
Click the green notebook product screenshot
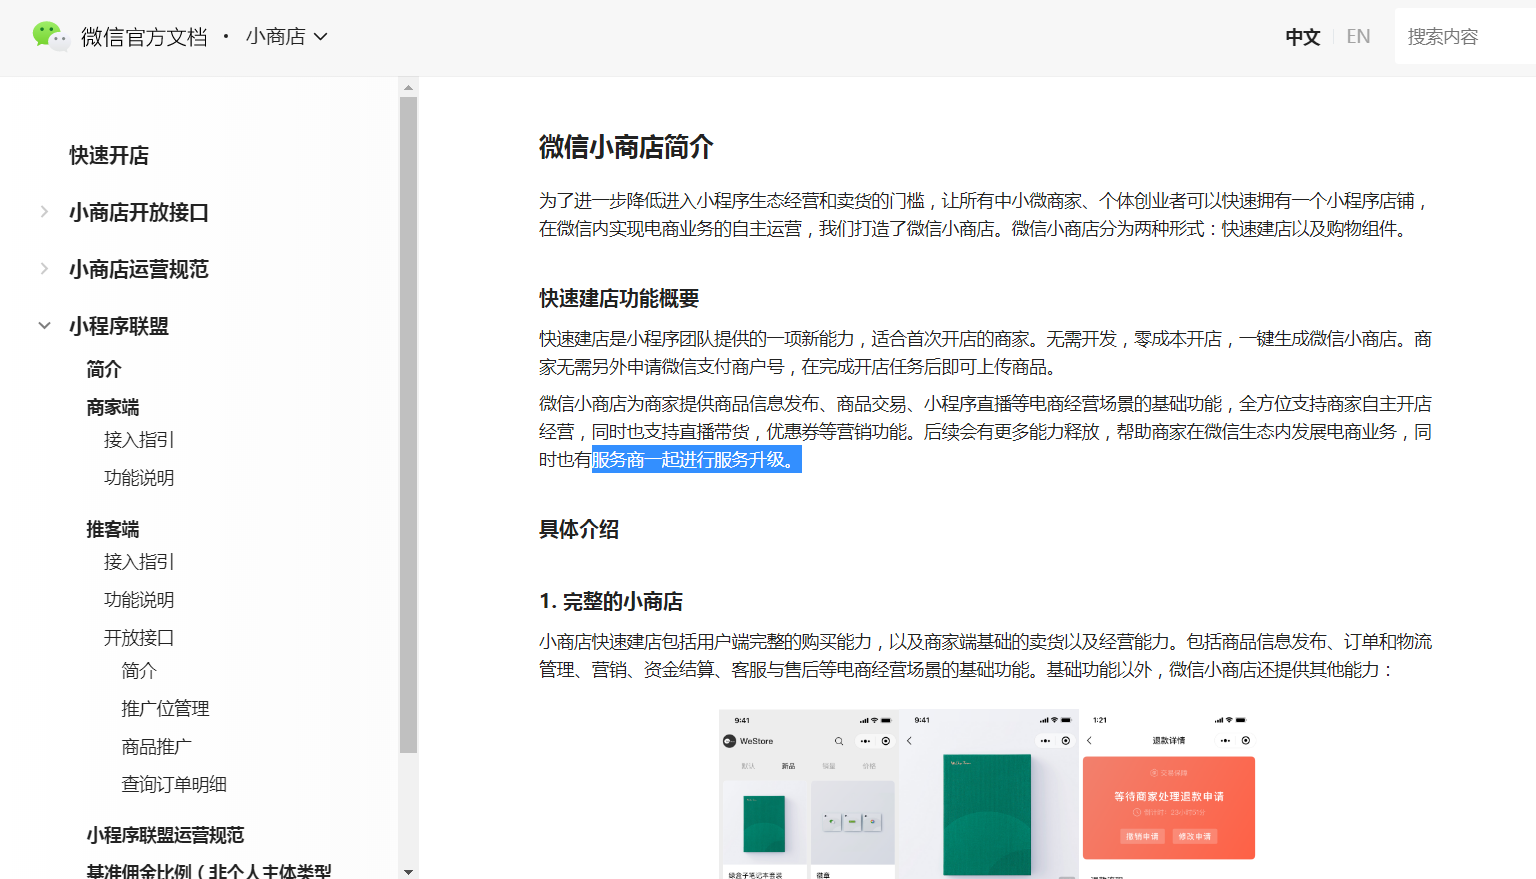click(988, 795)
